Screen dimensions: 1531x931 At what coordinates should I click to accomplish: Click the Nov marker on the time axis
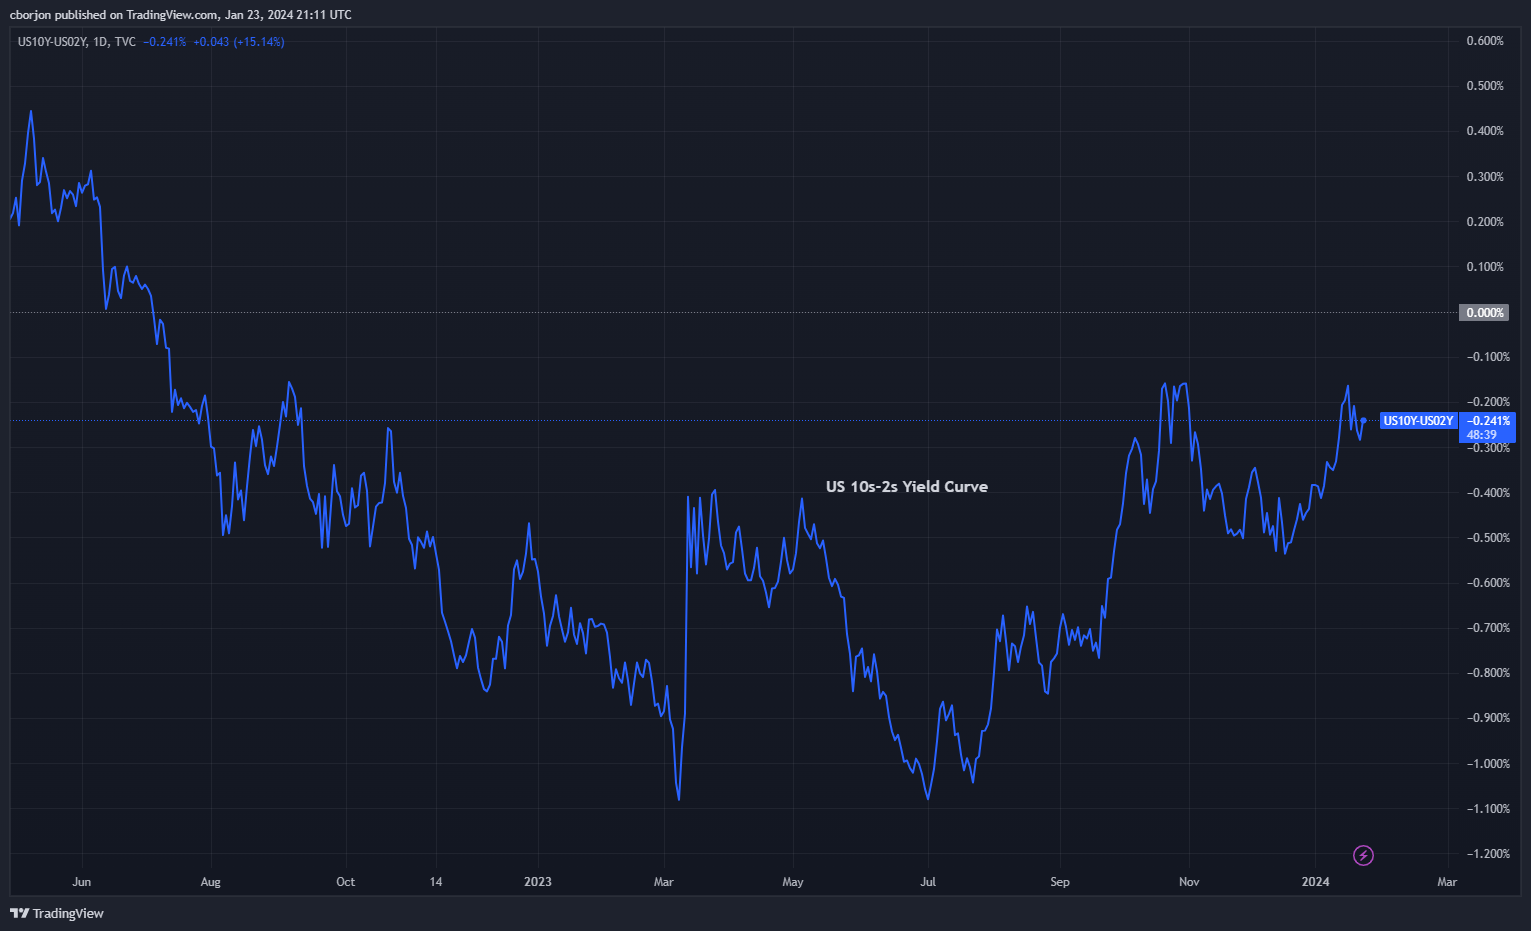[x=1189, y=882]
